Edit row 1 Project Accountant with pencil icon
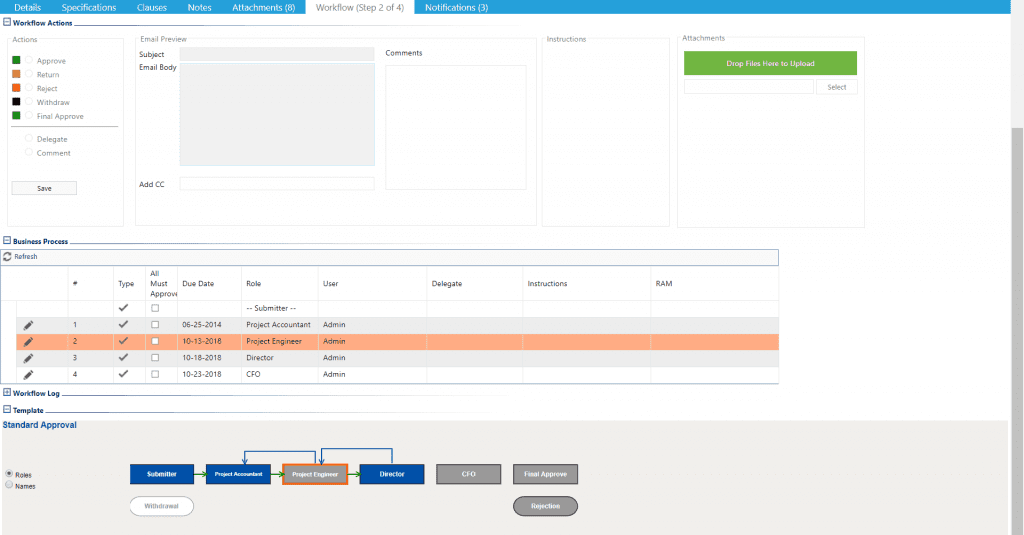This screenshot has width=1024, height=535. (28, 325)
